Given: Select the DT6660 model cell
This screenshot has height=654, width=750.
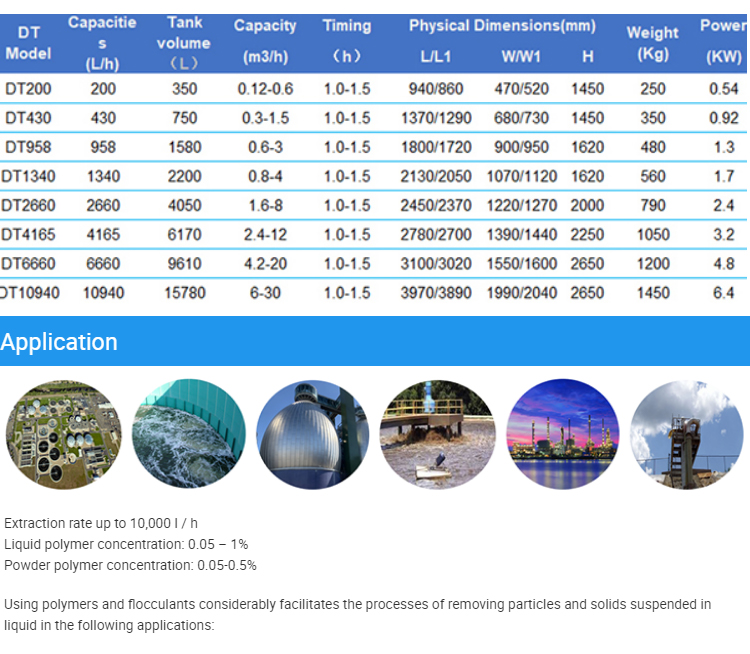Looking at the screenshot, I should [x=28, y=264].
